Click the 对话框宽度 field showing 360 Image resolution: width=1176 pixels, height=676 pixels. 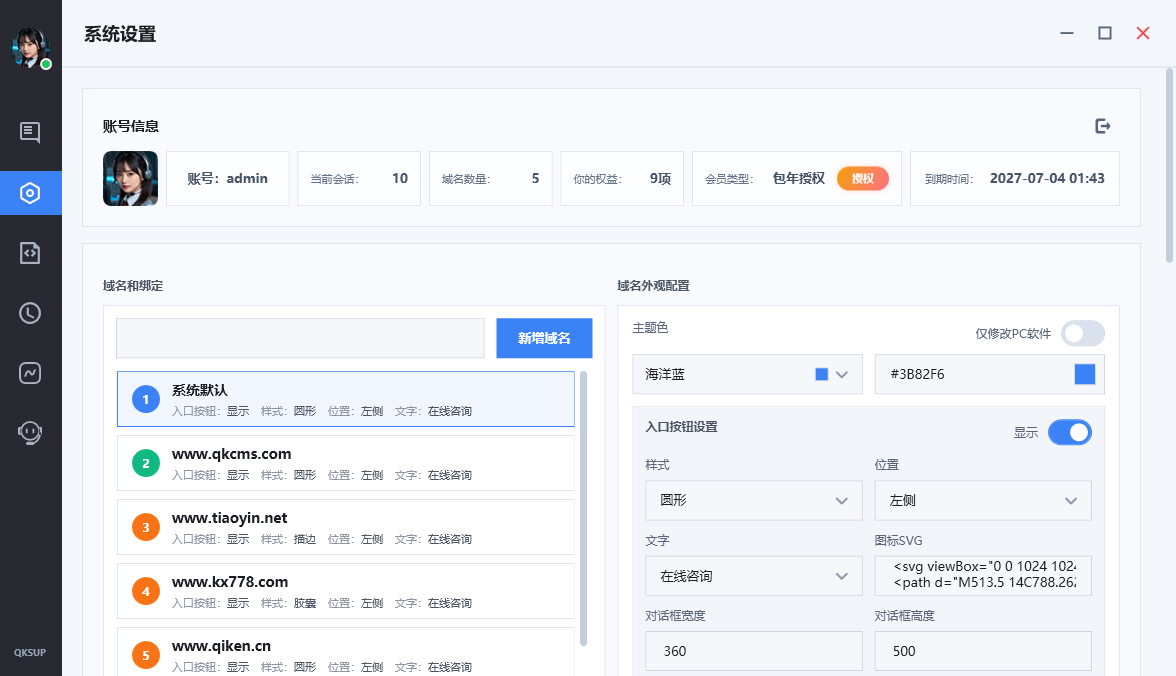click(754, 650)
